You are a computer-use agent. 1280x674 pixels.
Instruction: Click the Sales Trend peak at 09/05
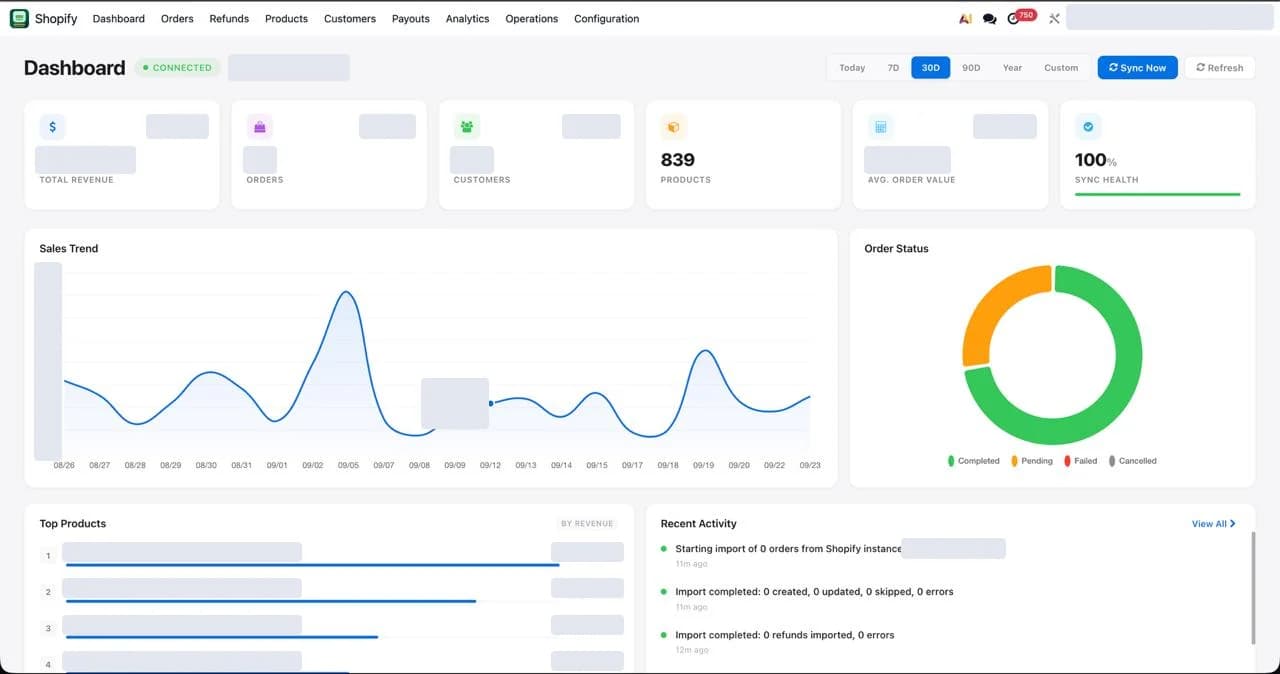point(346,292)
